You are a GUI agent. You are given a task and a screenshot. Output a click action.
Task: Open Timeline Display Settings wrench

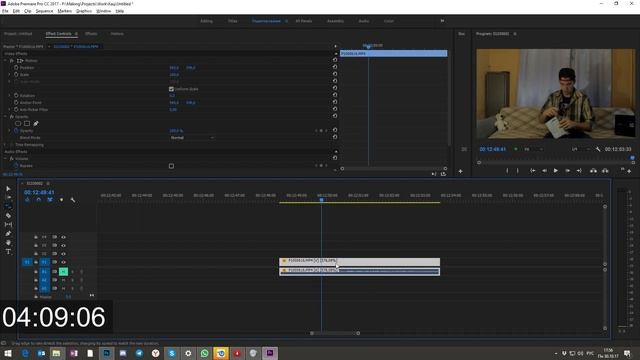pyautogui.click(x=73, y=200)
